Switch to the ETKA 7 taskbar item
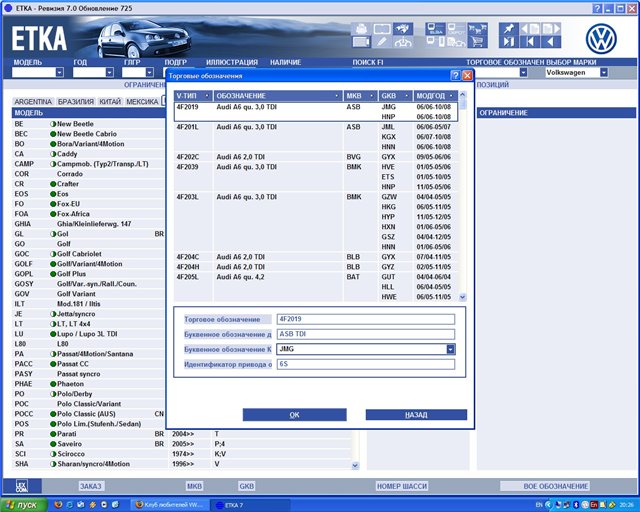640x512 pixels. [249, 505]
